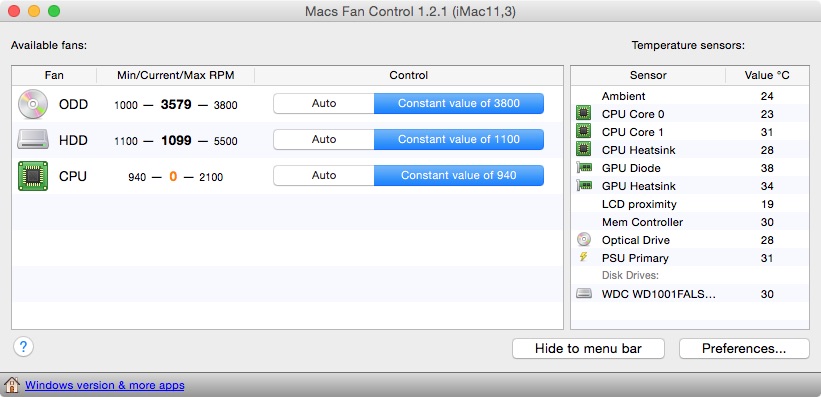Click the GPU Heatsink card icon
The image size is (821, 397).
pos(583,185)
